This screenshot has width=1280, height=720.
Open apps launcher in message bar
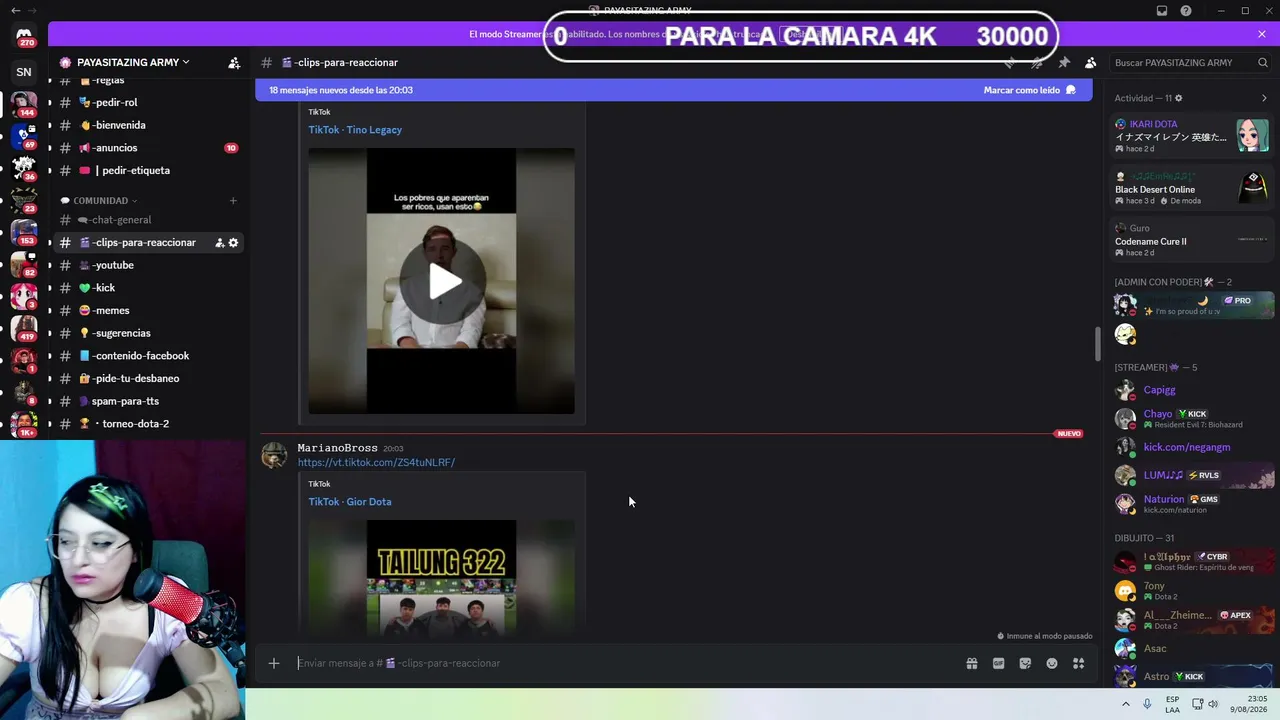tap(1079, 663)
